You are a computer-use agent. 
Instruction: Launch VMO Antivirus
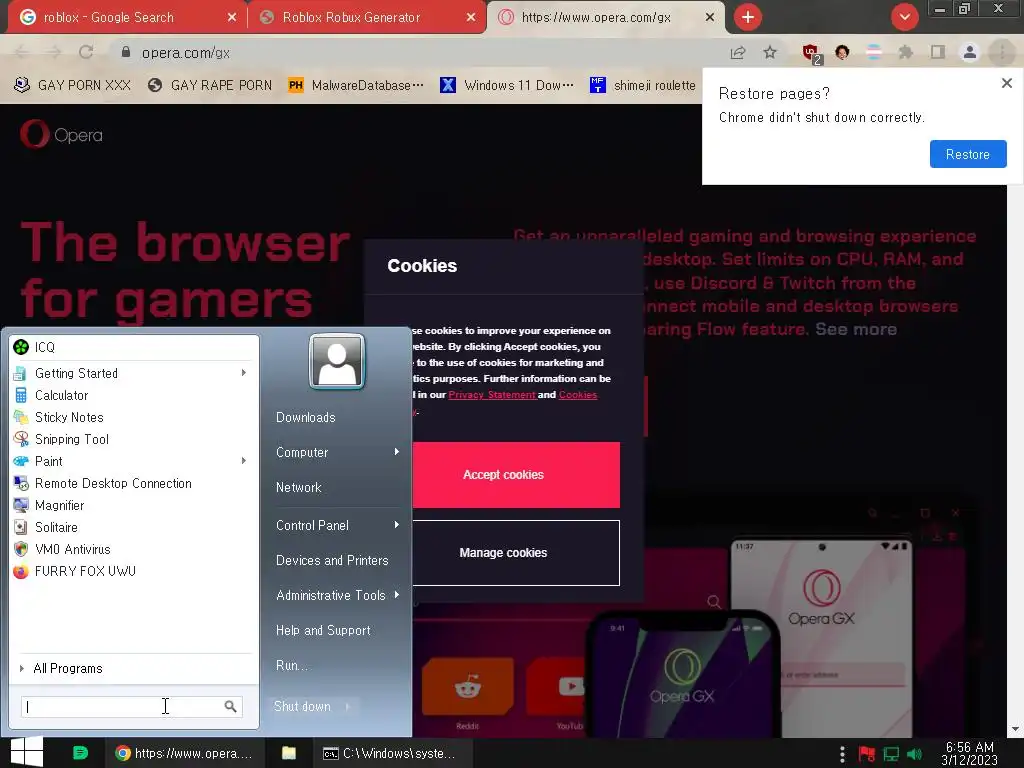coord(135,549)
